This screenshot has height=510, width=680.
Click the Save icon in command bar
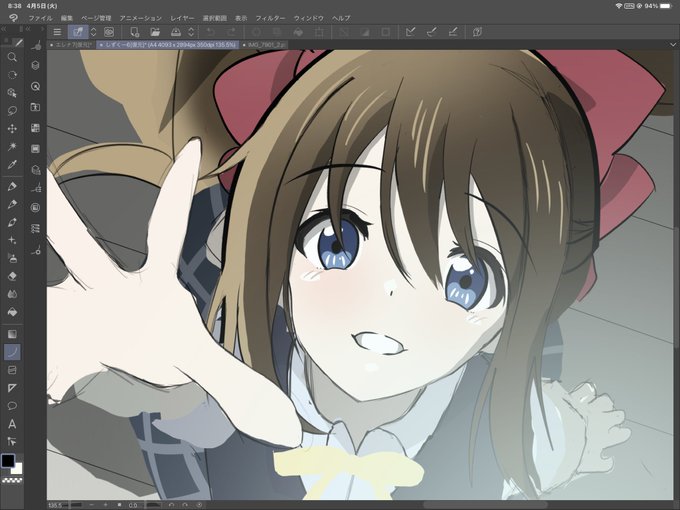(x=176, y=32)
